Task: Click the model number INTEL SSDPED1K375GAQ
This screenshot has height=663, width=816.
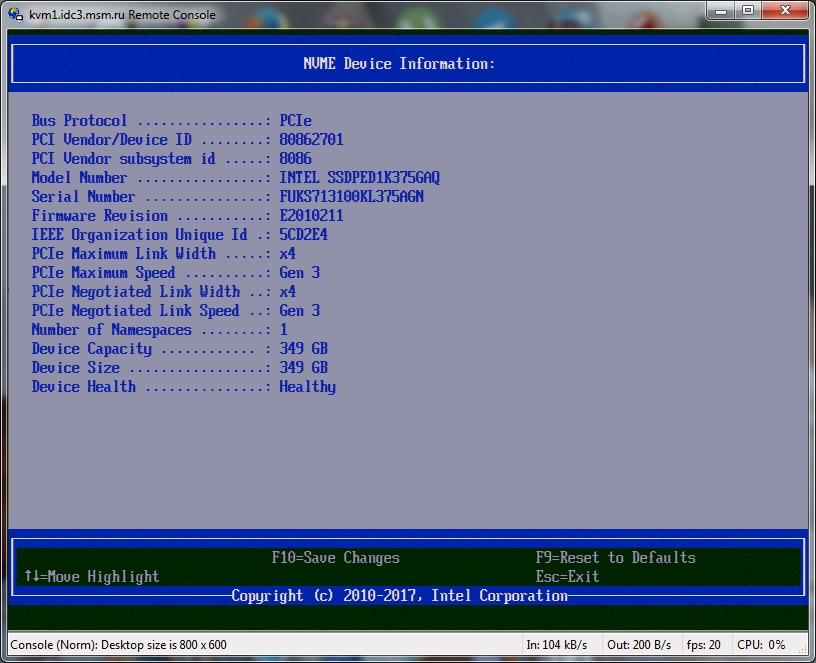Action: tap(360, 177)
